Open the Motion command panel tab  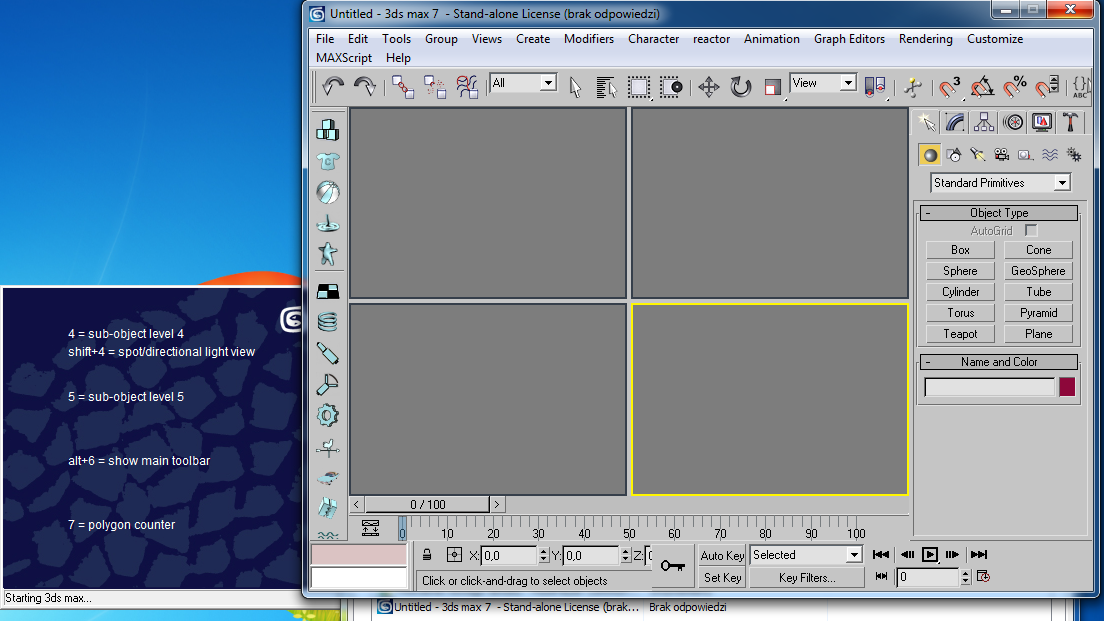pos(1013,123)
